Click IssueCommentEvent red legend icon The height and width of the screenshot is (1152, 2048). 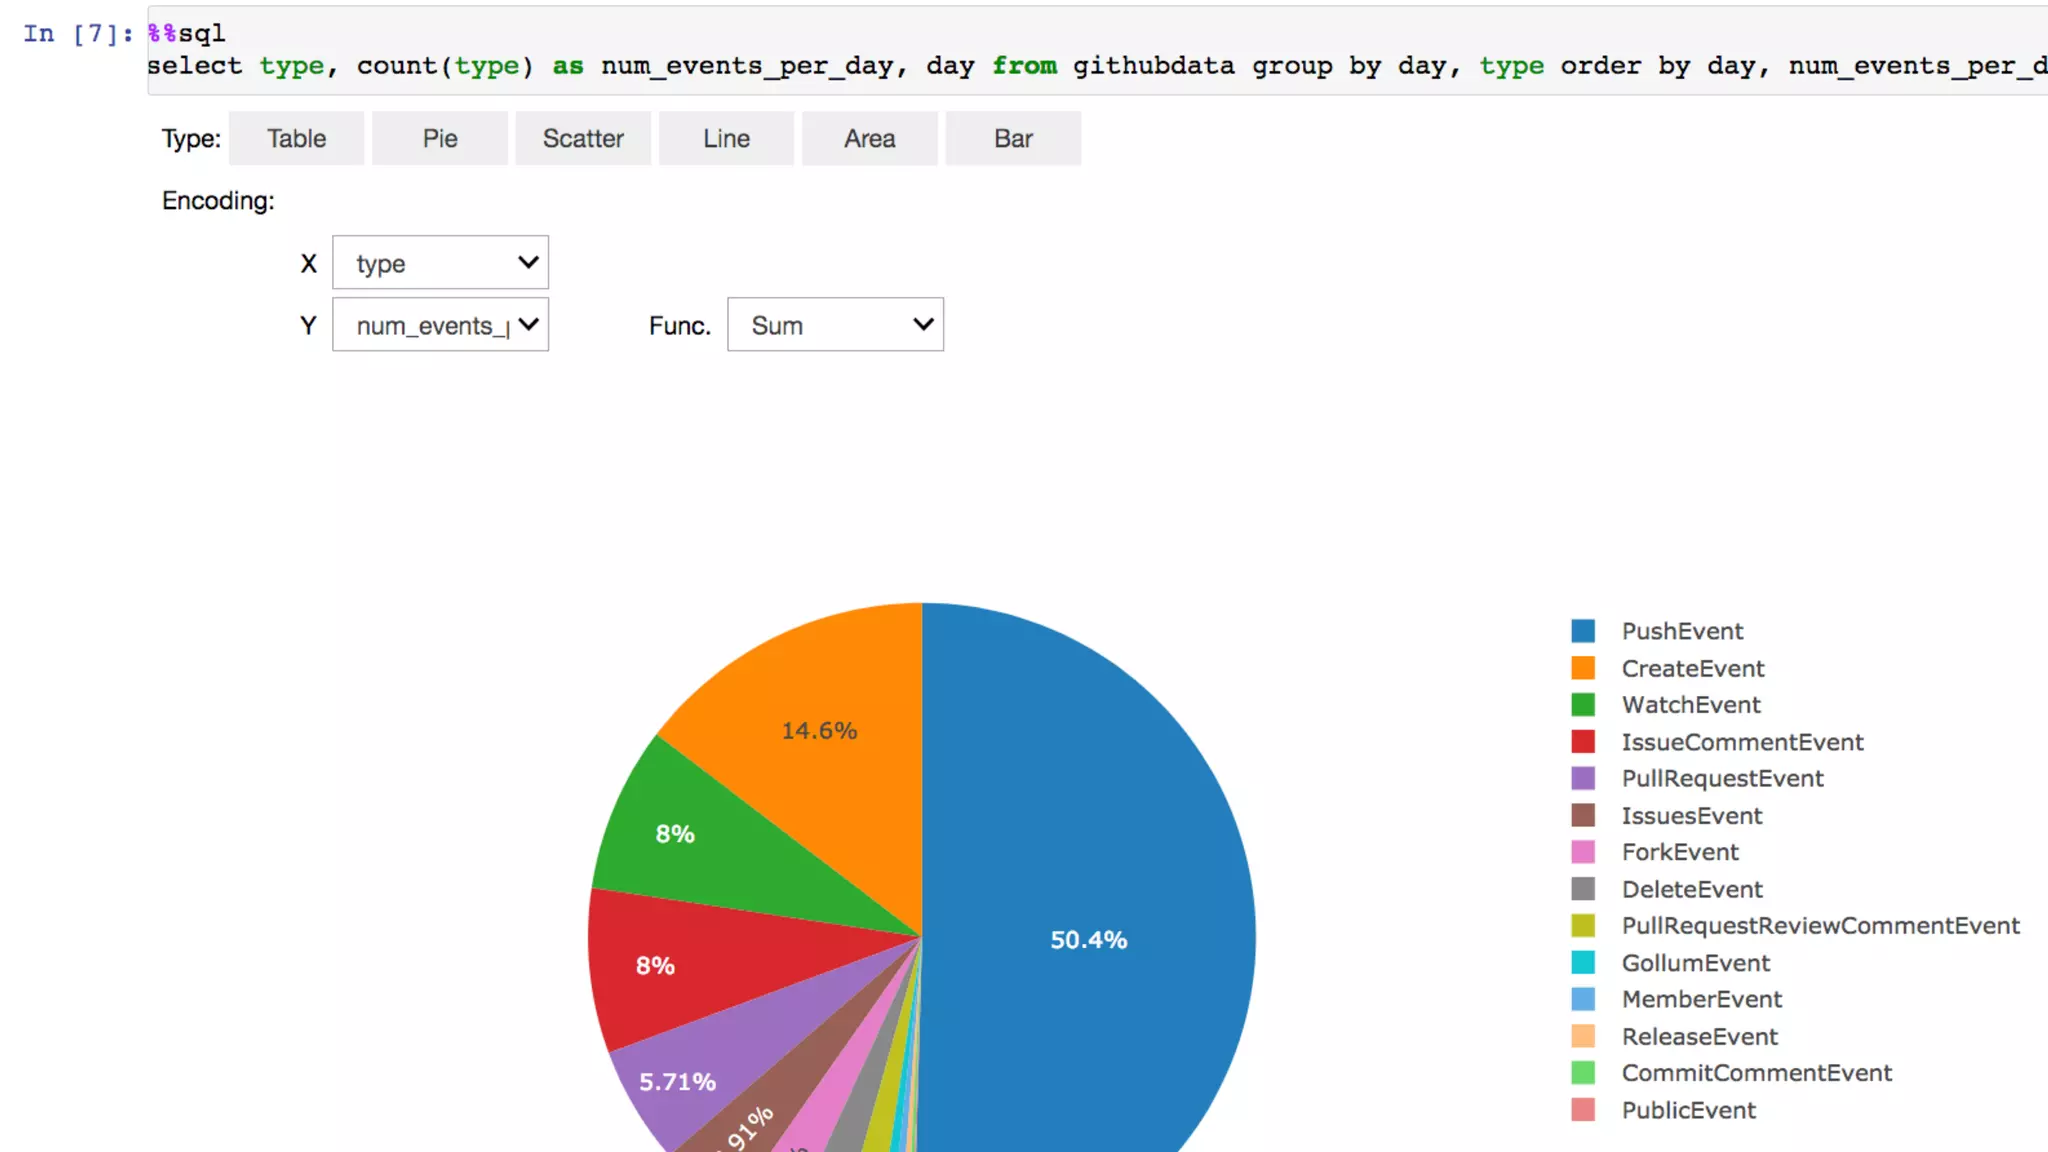[1583, 742]
